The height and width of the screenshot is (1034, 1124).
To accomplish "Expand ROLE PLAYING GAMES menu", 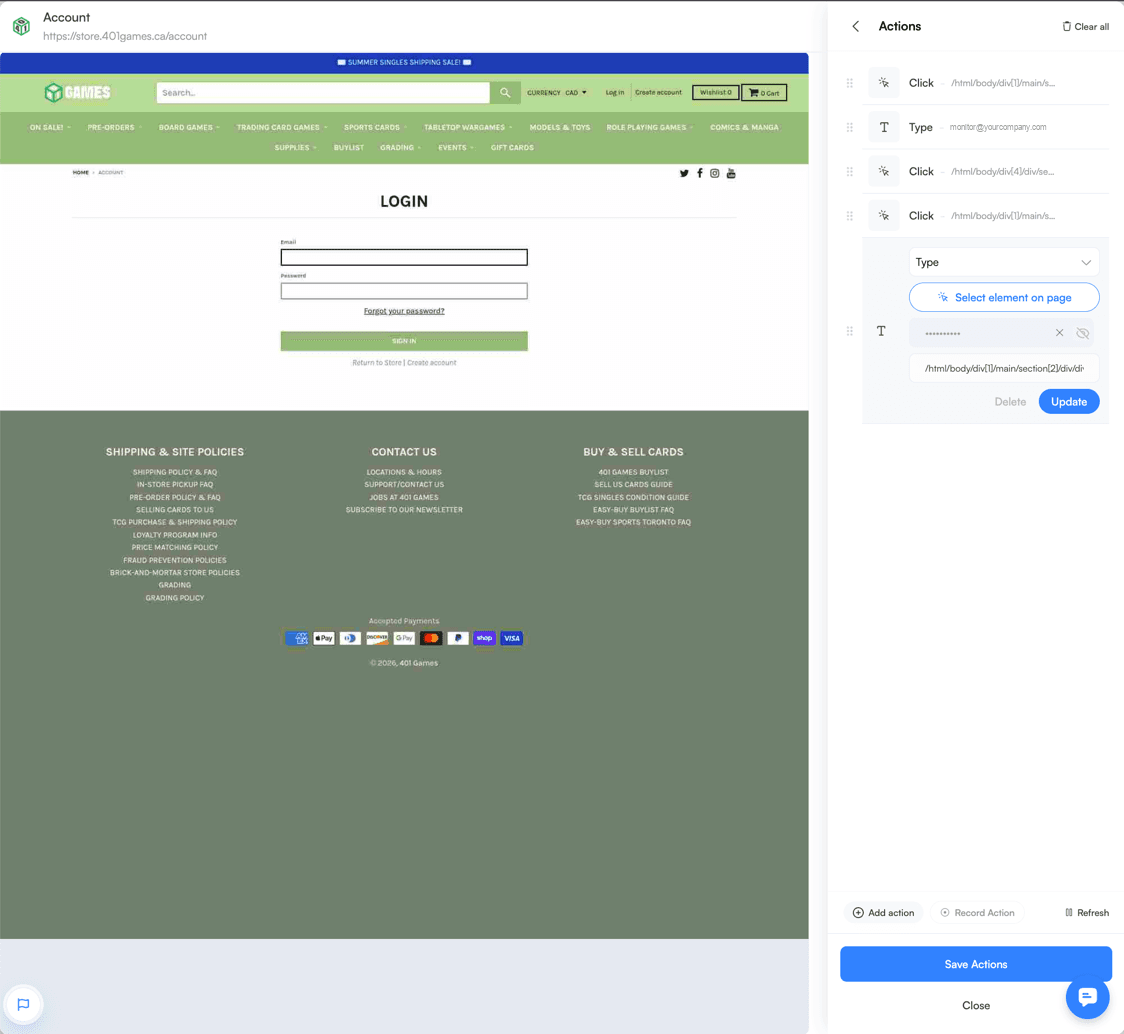I will tap(649, 128).
